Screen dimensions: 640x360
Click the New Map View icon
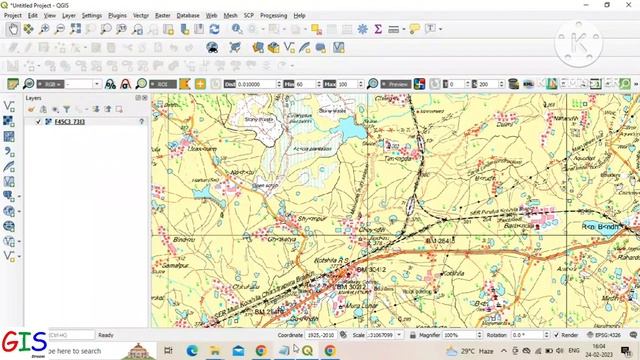[169, 29]
